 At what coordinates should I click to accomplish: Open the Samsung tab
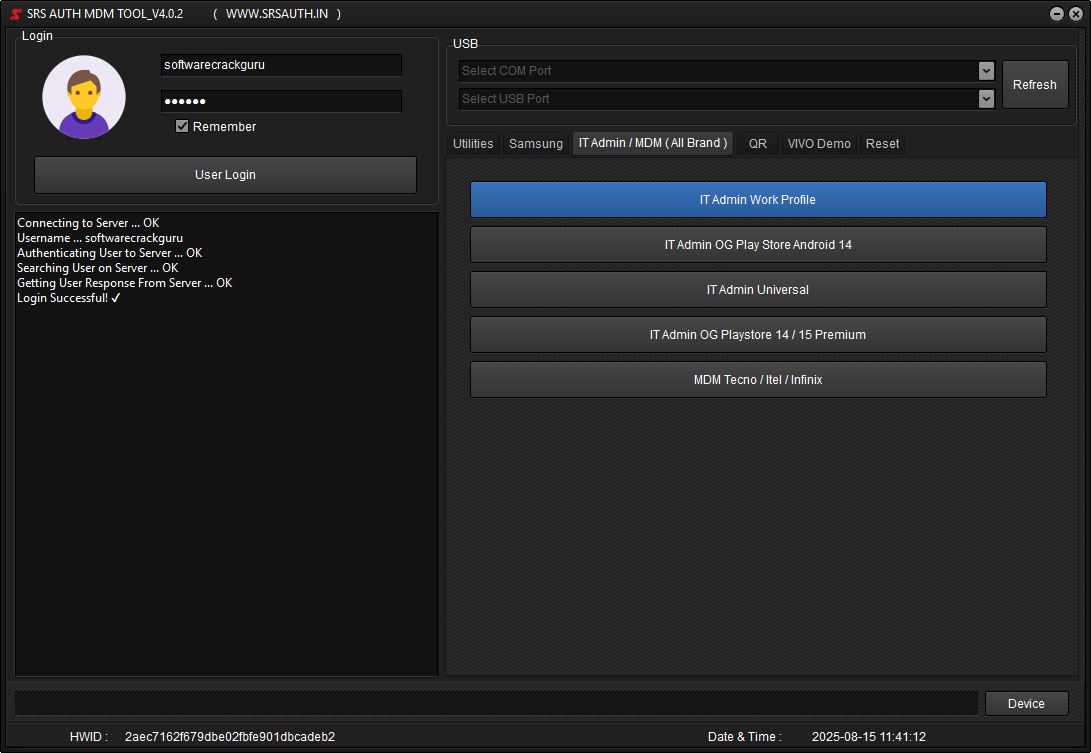point(536,143)
